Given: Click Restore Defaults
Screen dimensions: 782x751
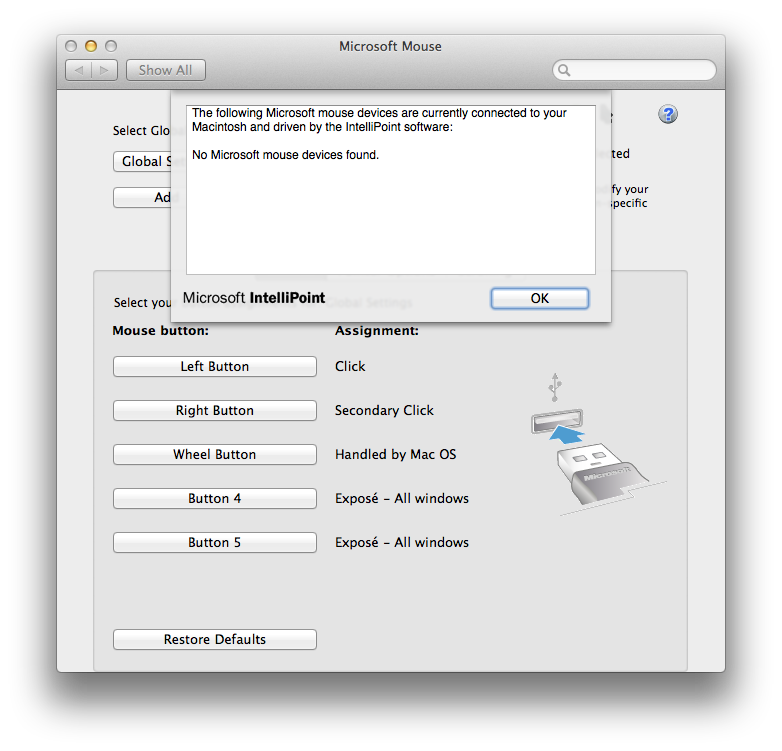Looking at the screenshot, I should pos(215,639).
